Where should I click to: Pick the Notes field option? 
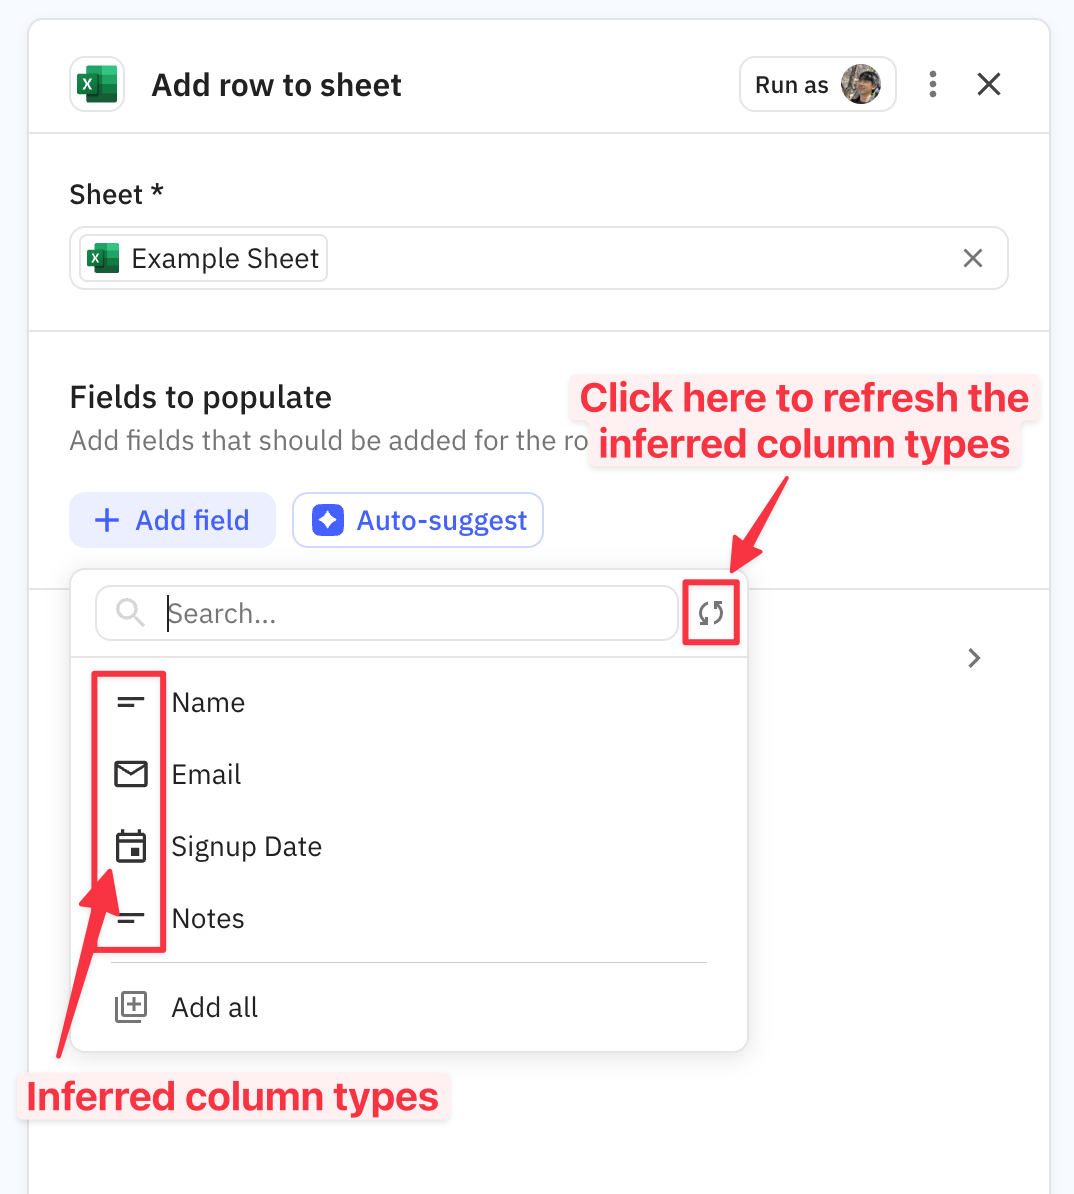click(x=208, y=919)
